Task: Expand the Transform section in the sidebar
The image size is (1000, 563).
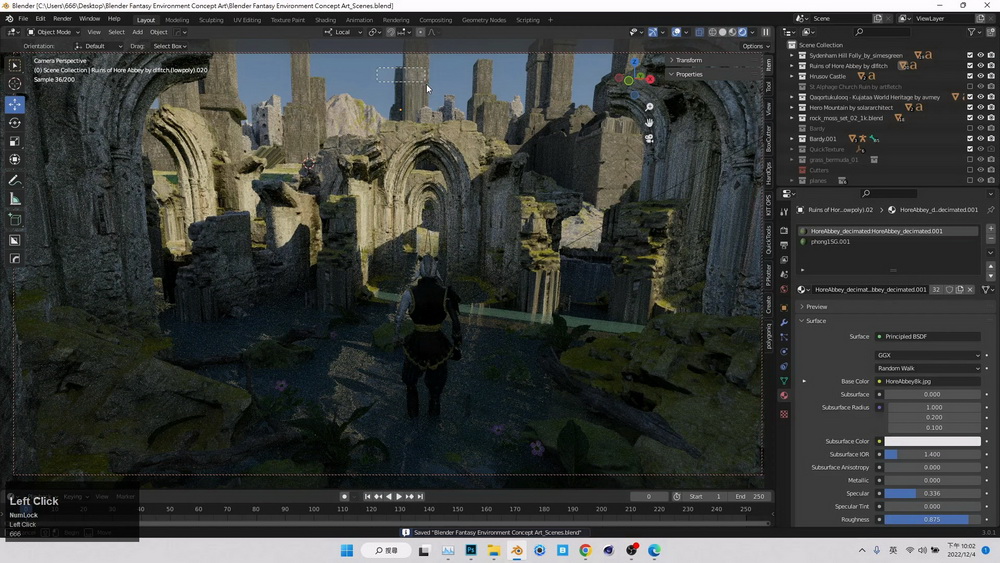Action: (688, 60)
